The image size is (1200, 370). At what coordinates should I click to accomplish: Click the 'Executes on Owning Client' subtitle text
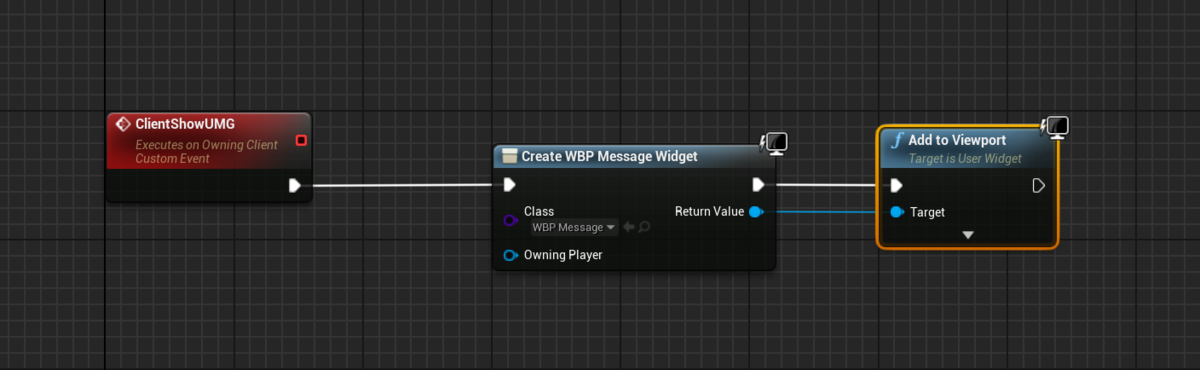[x=206, y=145]
